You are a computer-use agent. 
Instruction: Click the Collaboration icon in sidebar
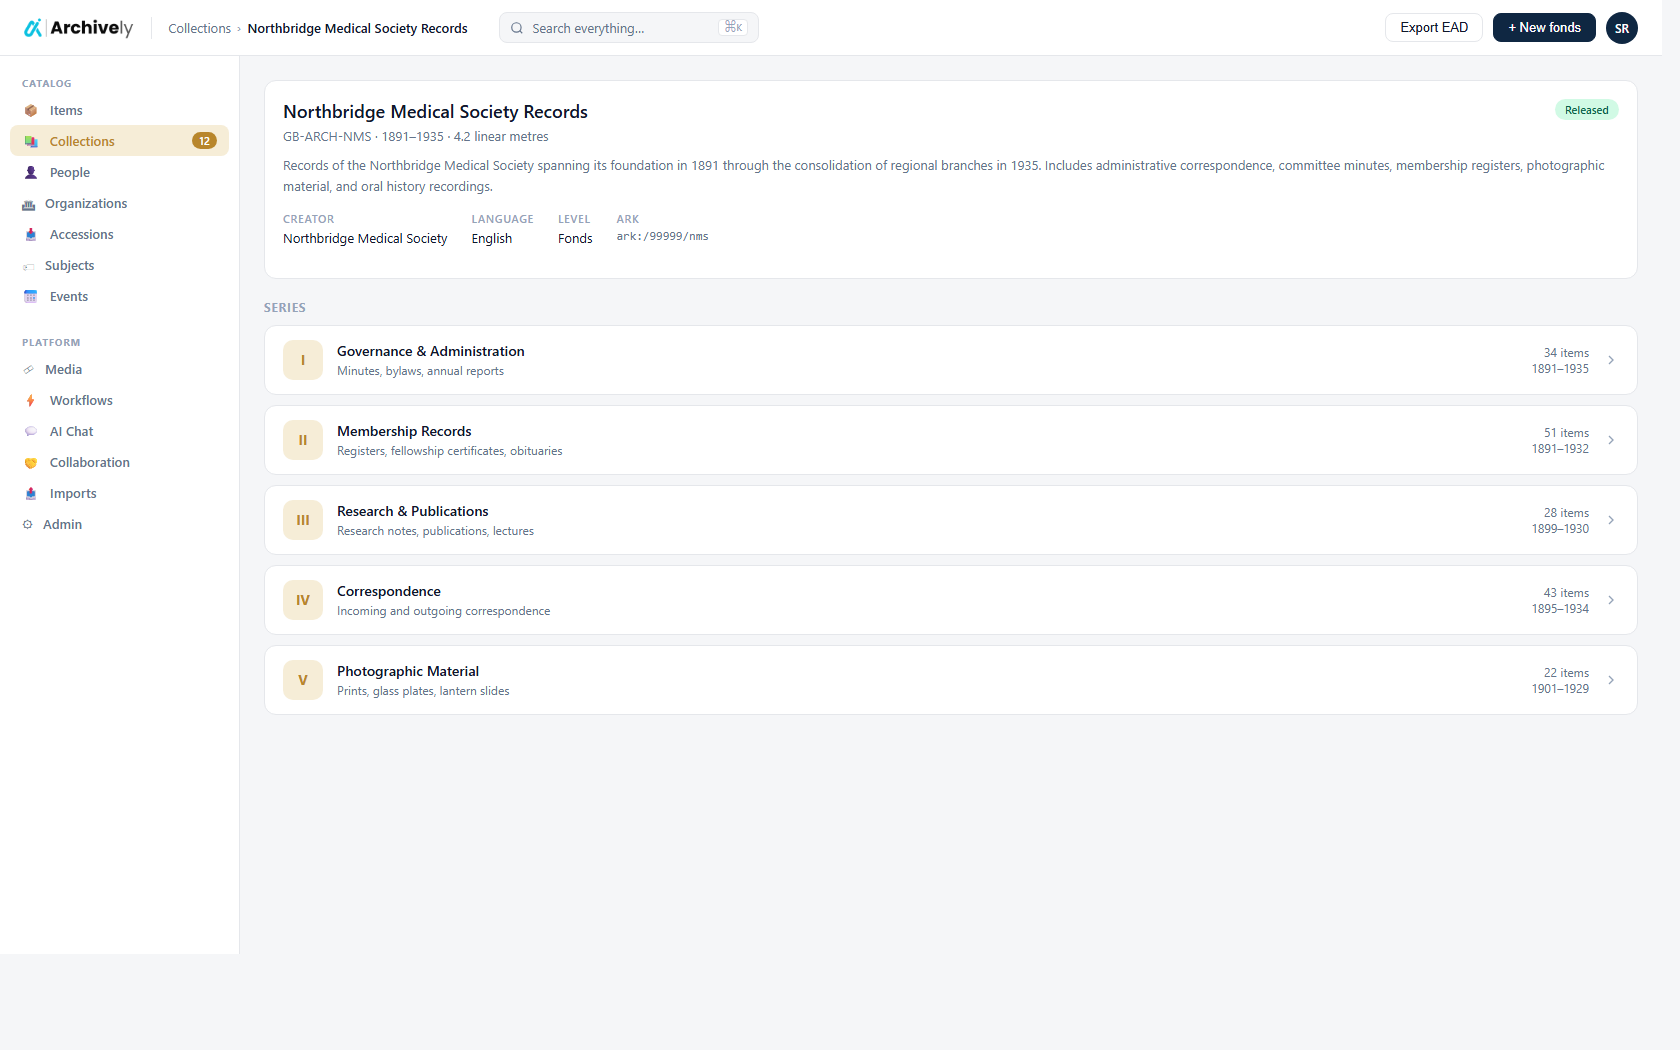click(31, 463)
